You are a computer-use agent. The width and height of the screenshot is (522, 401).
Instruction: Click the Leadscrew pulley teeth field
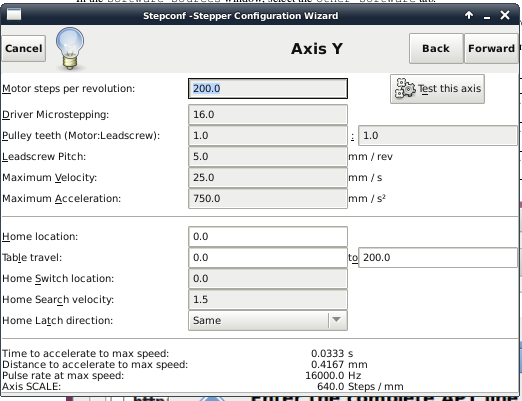(438, 136)
